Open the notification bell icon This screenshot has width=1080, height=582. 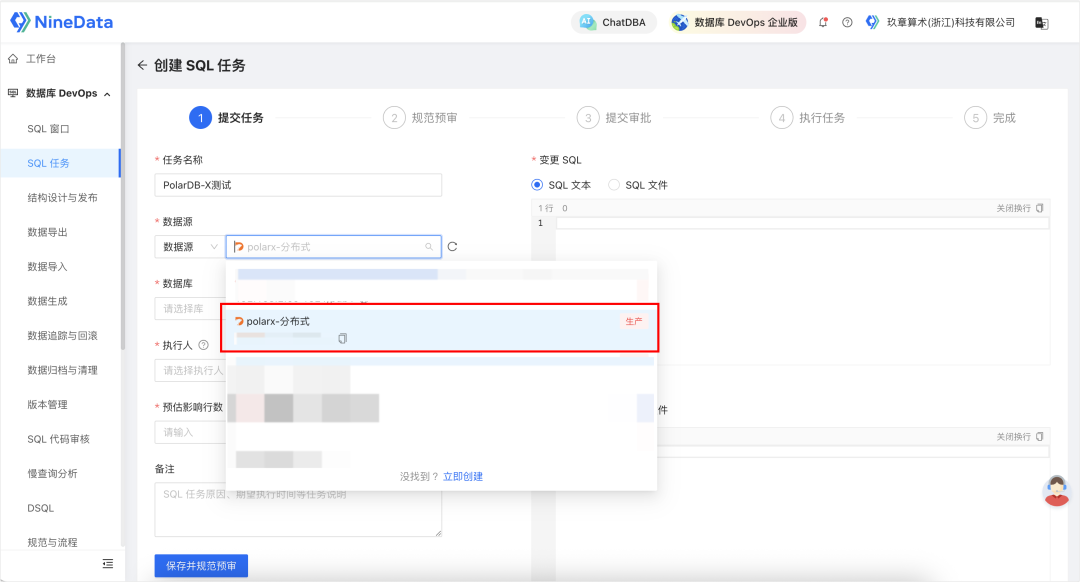tap(823, 22)
